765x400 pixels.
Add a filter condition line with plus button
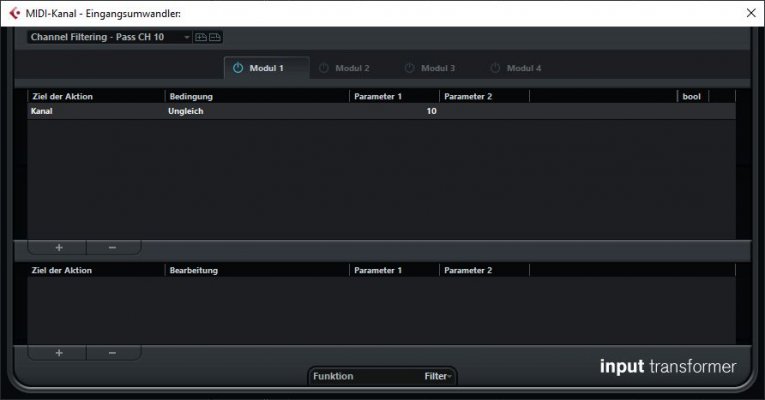pos(59,248)
